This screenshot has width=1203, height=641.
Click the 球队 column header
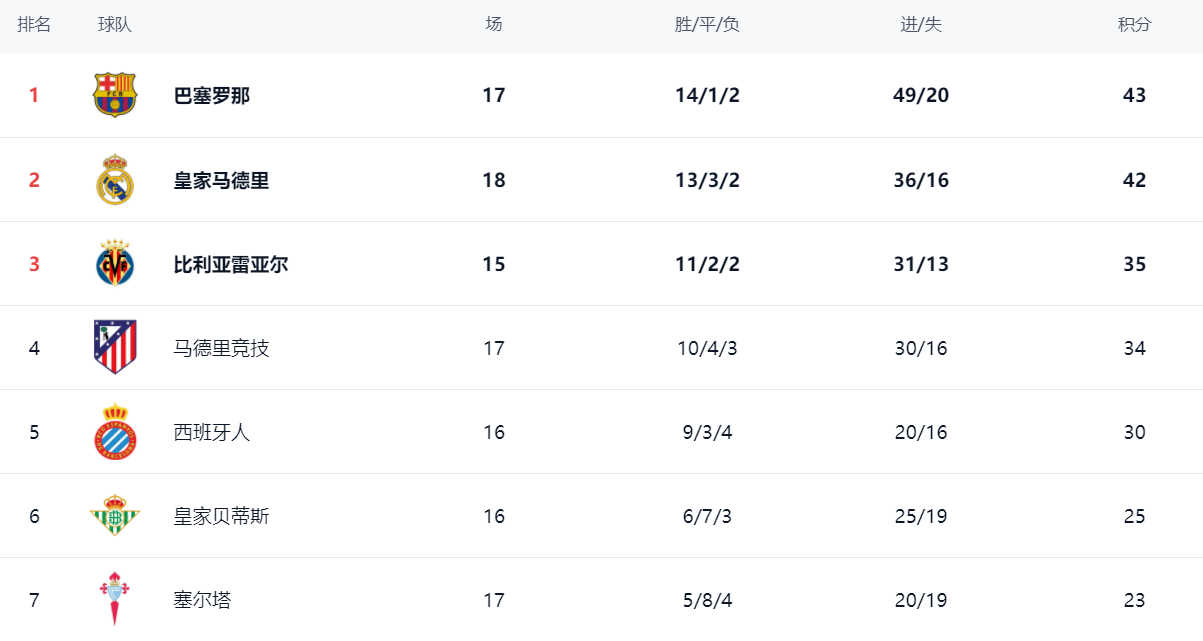point(115,25)
